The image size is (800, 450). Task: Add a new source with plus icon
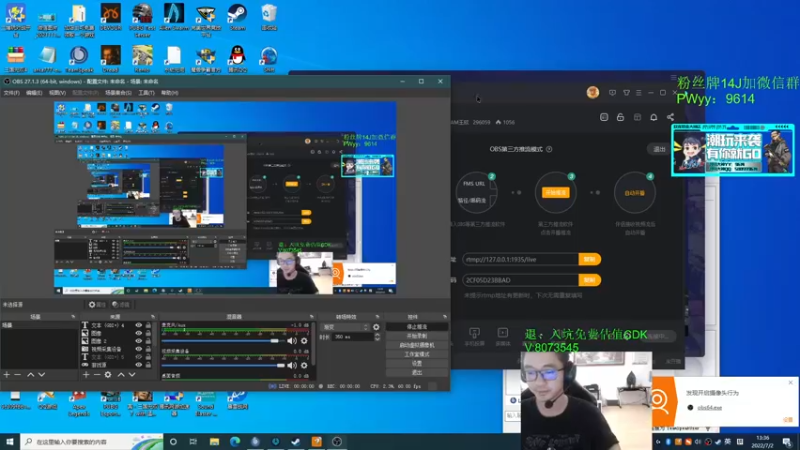tap(86, 374)
